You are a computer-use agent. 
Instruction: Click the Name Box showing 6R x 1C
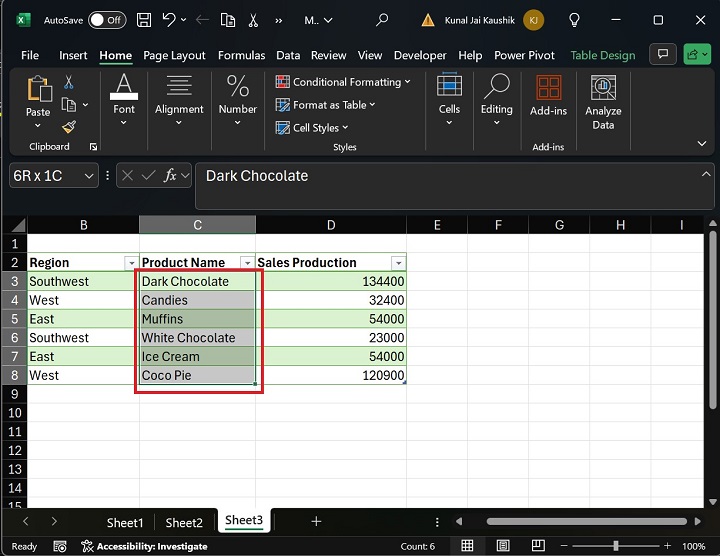pos(45,176)
